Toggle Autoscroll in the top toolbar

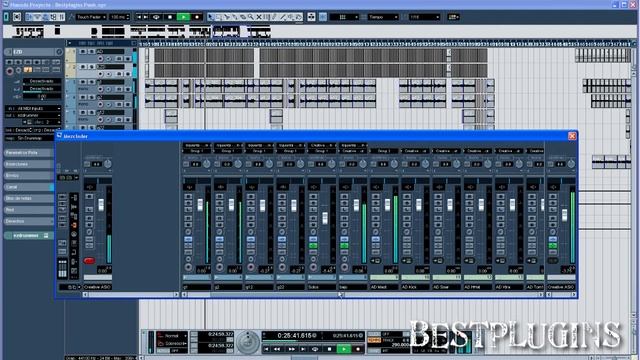click(x=311, y=17)
